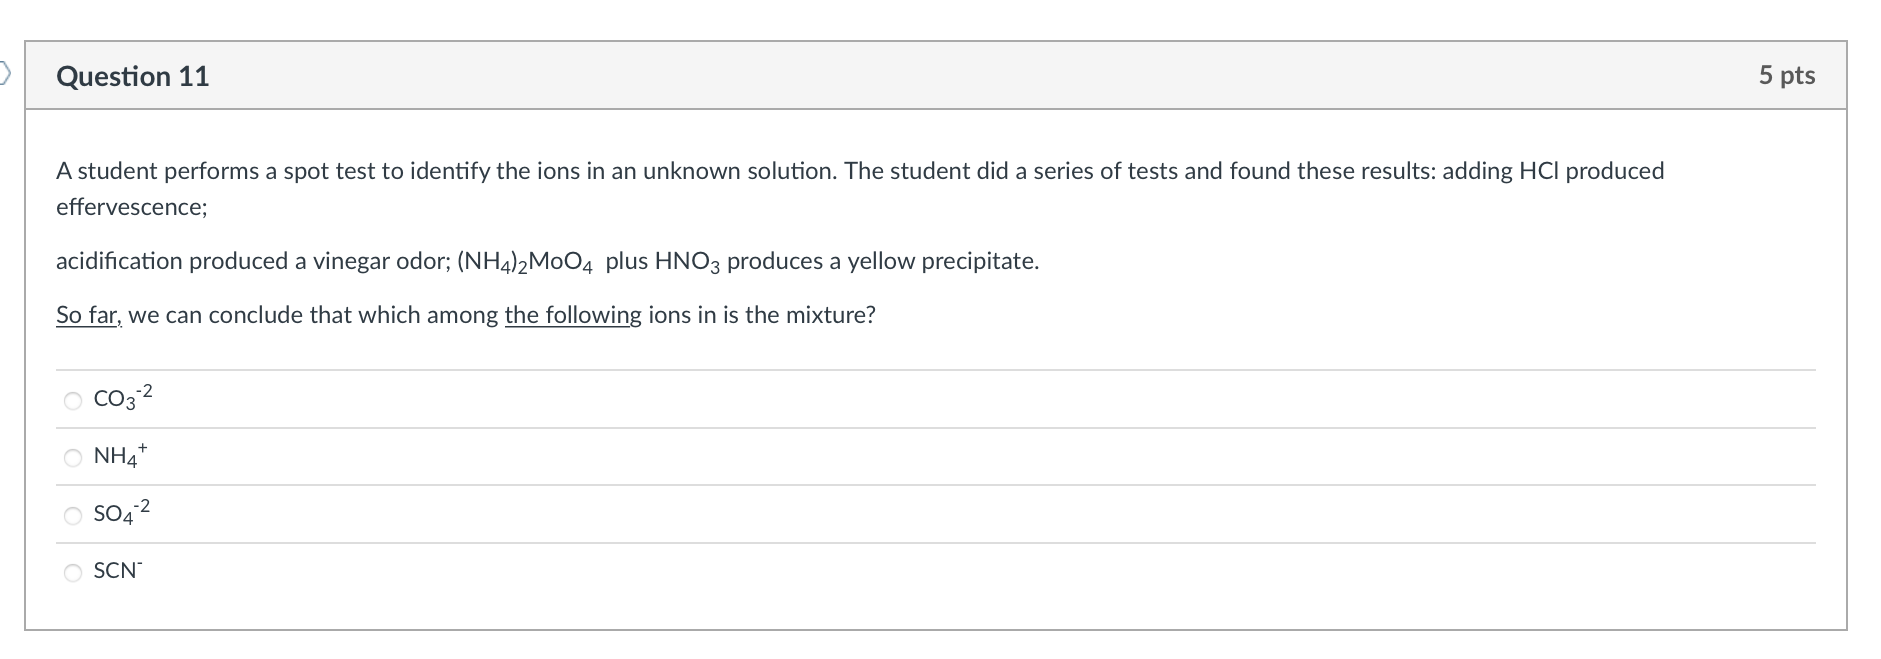Viewport: 1881px width, 659px height.
Task: Pick the SO4-2 radio button circle
Action: tap(73, 516)
